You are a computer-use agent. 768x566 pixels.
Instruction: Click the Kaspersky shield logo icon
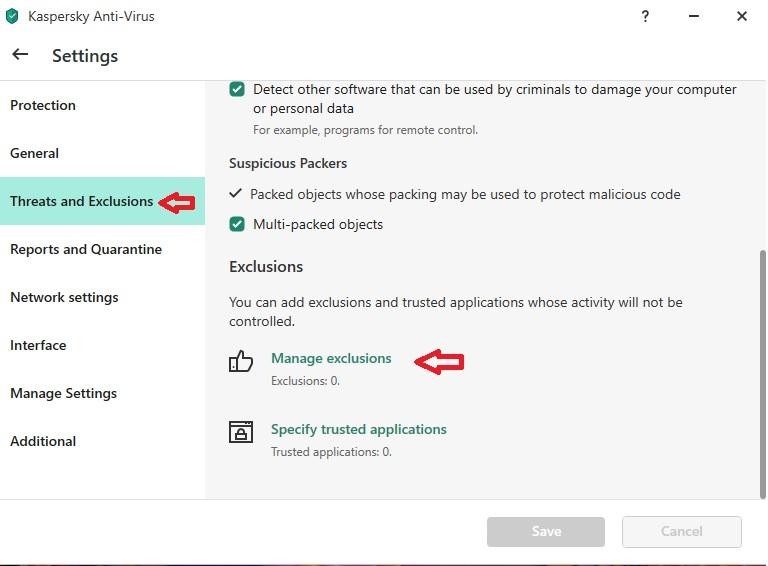pyautogui.click(x=12, y=16)
